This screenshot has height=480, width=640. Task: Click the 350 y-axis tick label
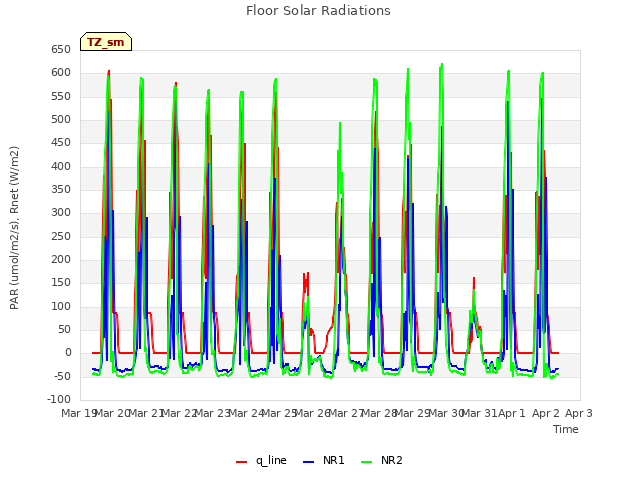(61, 190)
